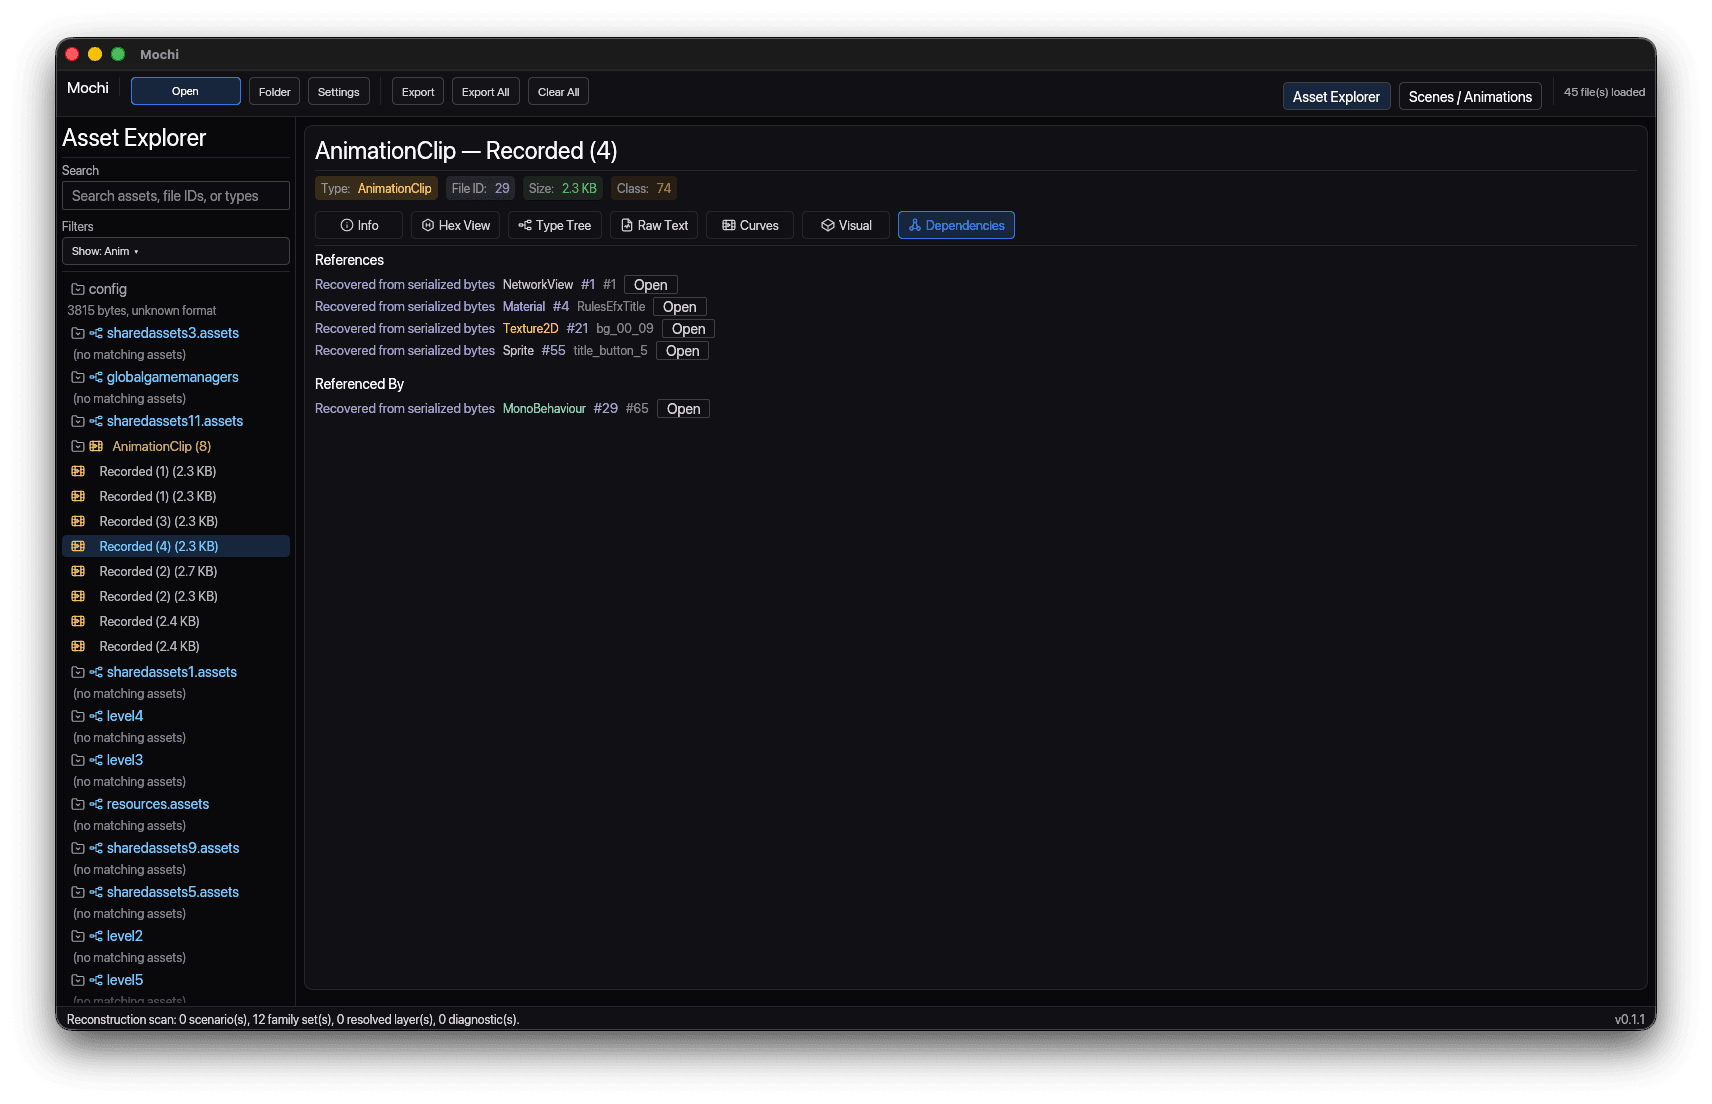Click the NetworkView type label
Screen dimensions: 1712x1104
[538, 285]
